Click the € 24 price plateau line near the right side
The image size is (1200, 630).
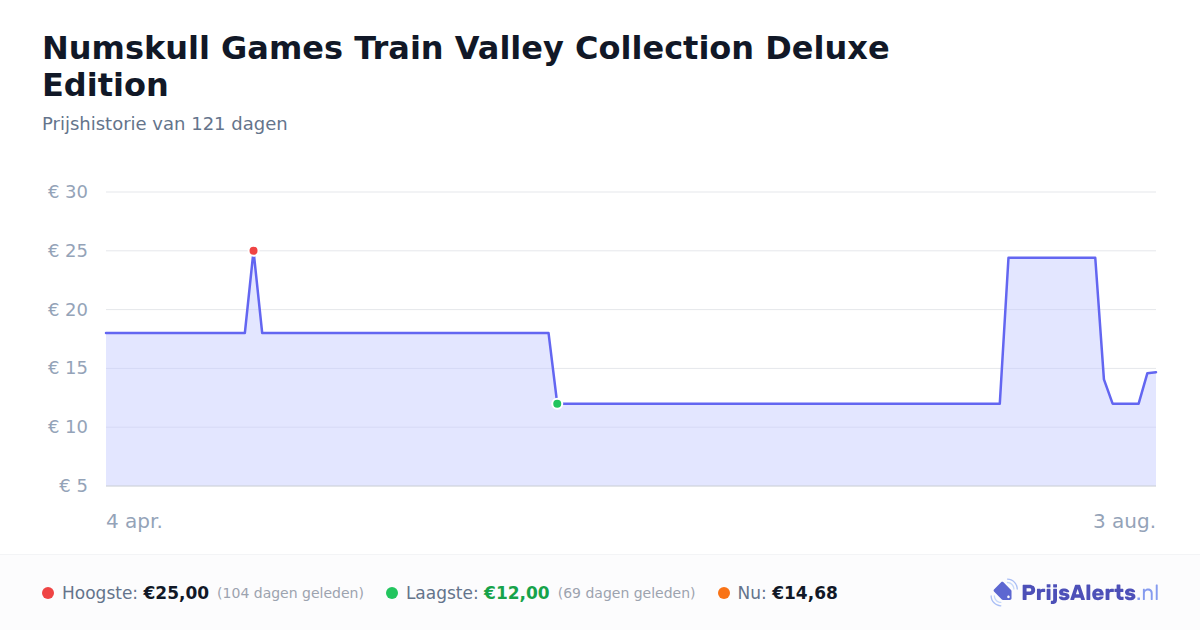(1051, 258)
